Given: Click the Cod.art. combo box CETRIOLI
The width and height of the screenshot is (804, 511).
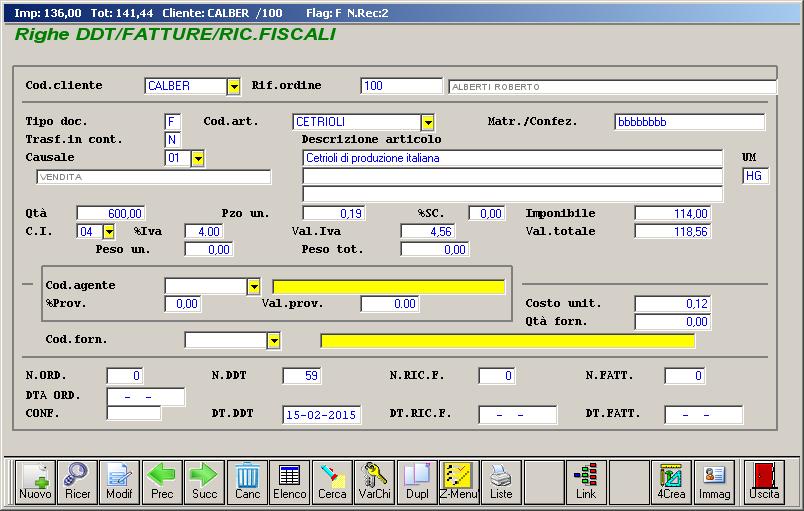Looking at the screenshot, I should [x=363, y=122].
